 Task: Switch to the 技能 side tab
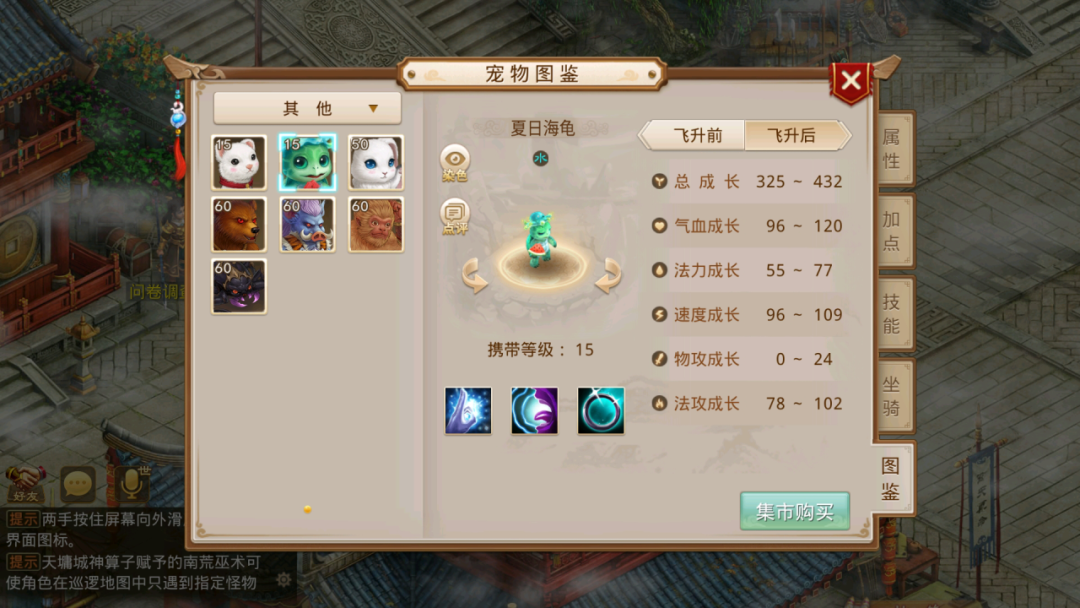coord(893,314)
